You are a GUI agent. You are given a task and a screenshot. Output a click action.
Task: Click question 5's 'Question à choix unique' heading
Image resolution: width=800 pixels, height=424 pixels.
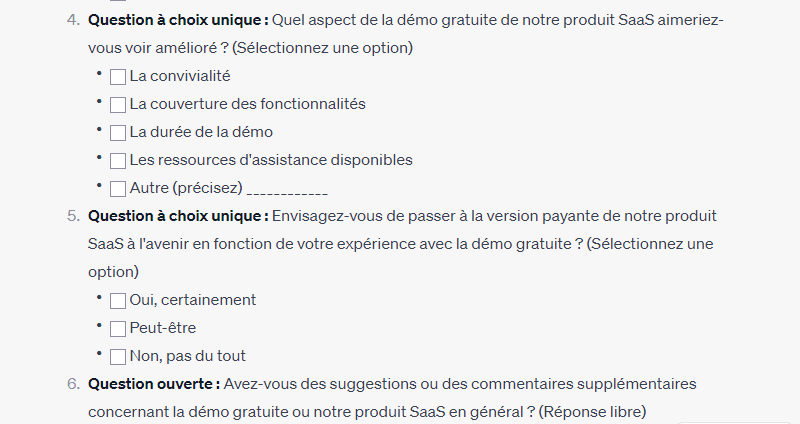coord(178,216)
